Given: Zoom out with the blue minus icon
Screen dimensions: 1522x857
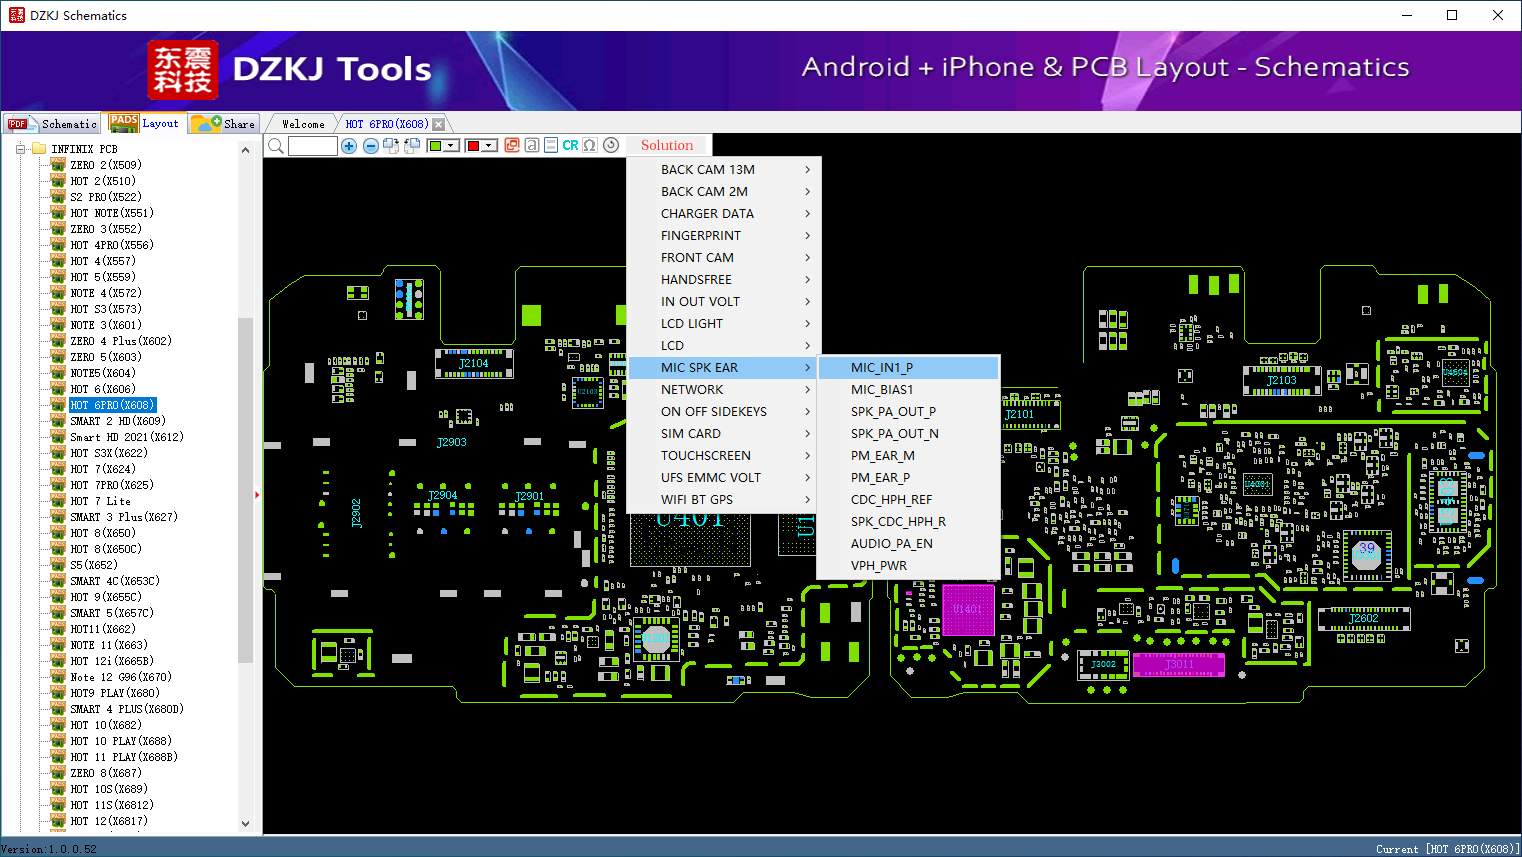Looking at the screenshot, I should pos(371,146).
